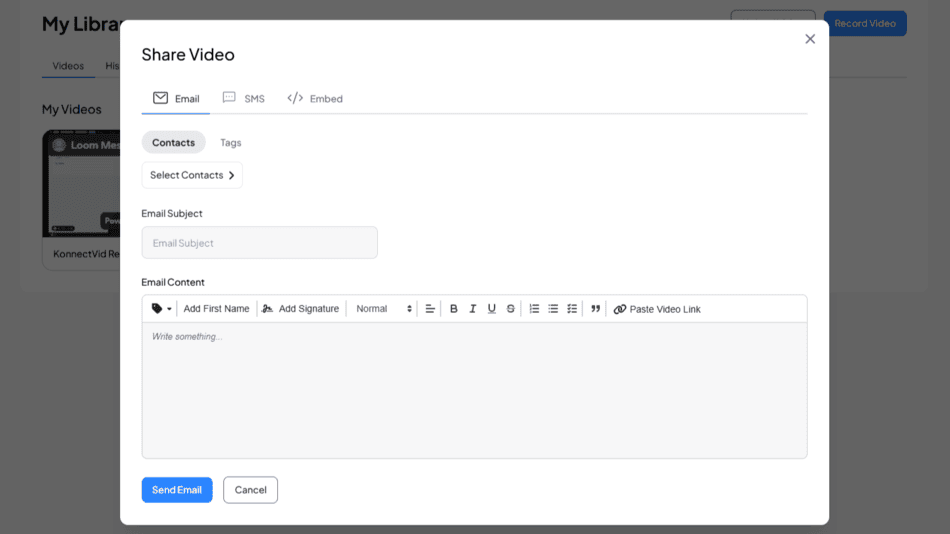This screenshot has width=950, height=534.
Task: Cancel the Share Video dialog
Action: (250, 490)
